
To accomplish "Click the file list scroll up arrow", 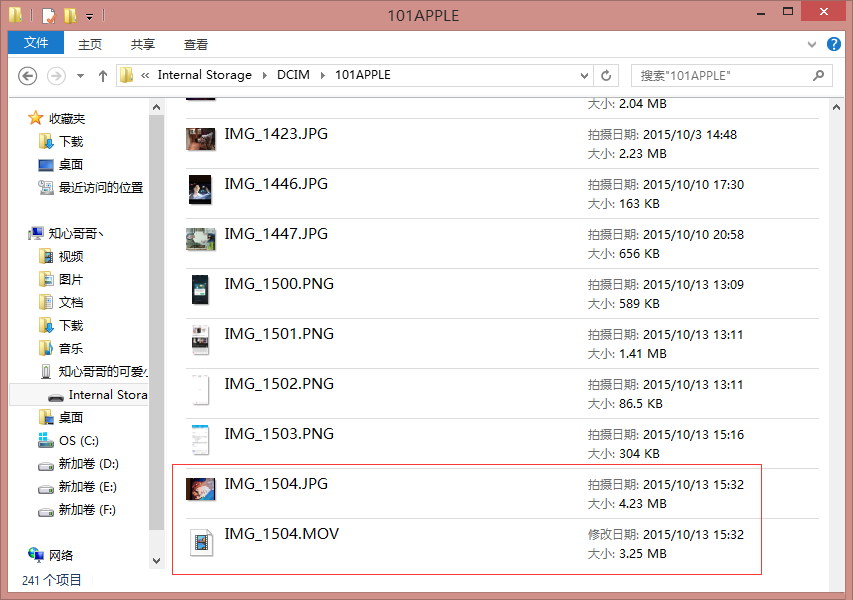I will [836, 107].
